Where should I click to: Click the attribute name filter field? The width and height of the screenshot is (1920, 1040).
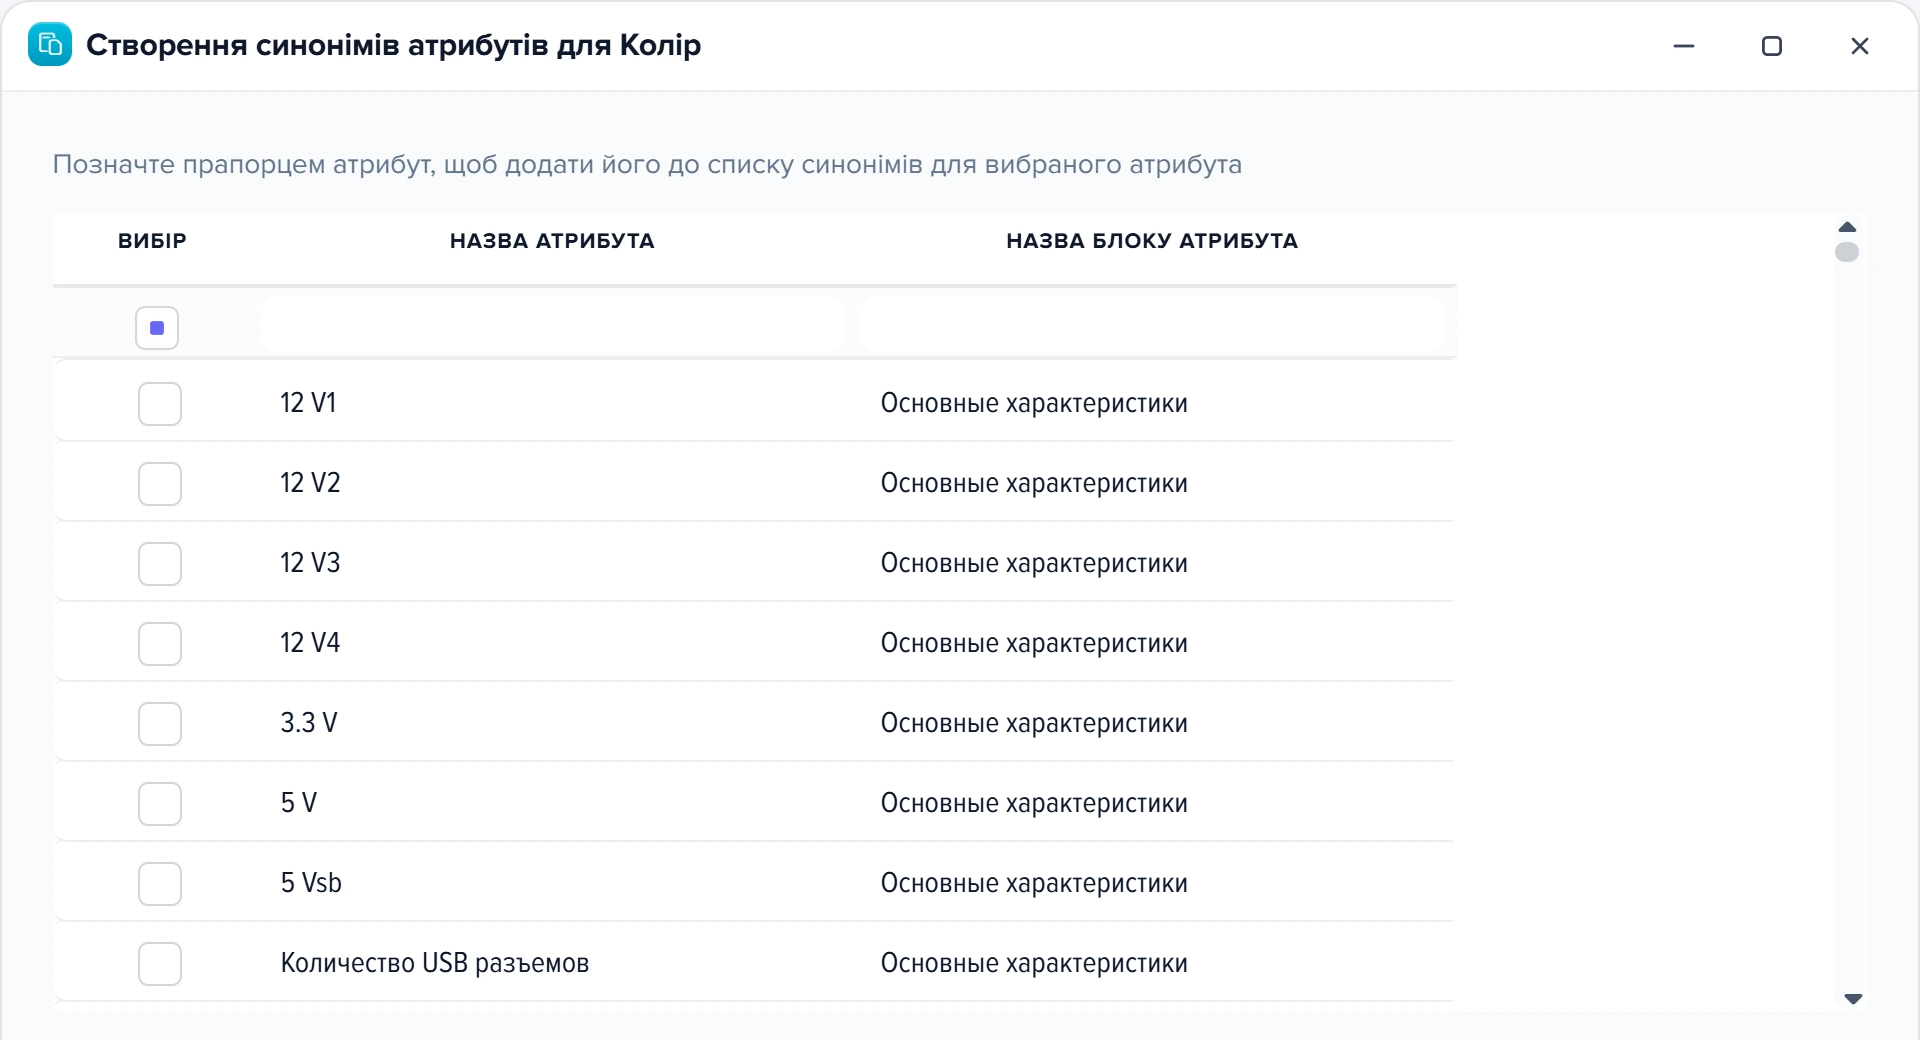(553, 324)
